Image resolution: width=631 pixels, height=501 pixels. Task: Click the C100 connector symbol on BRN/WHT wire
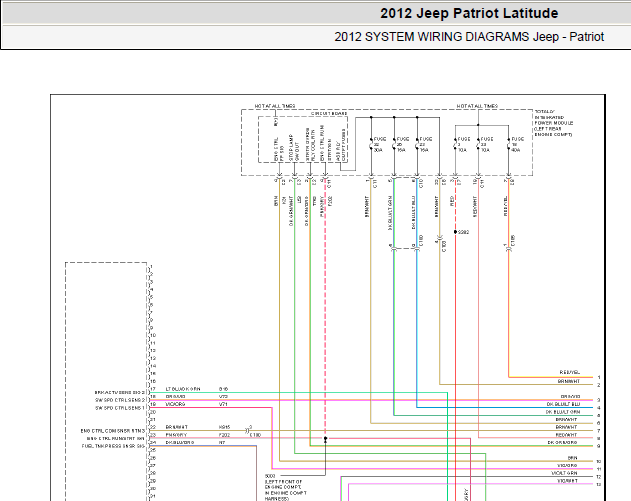(x=440, y=237)
